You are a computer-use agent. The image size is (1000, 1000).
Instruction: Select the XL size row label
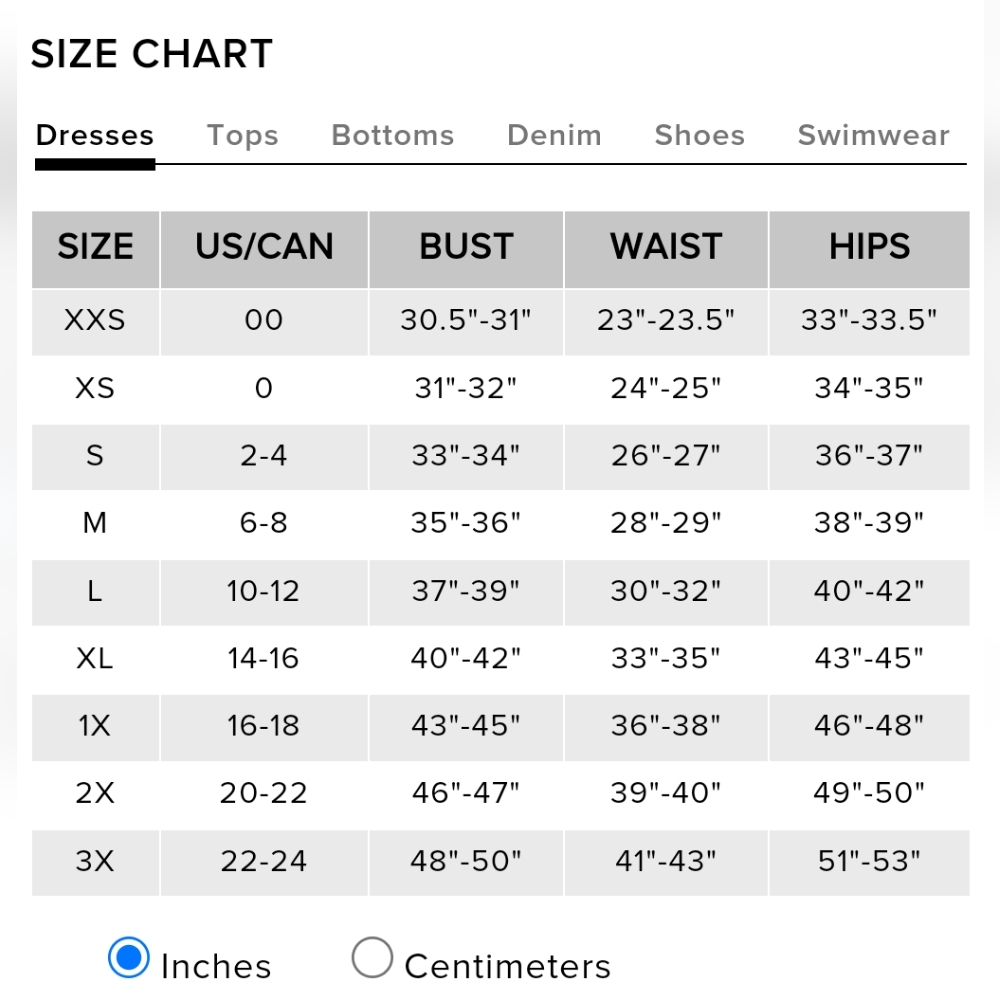95,658
